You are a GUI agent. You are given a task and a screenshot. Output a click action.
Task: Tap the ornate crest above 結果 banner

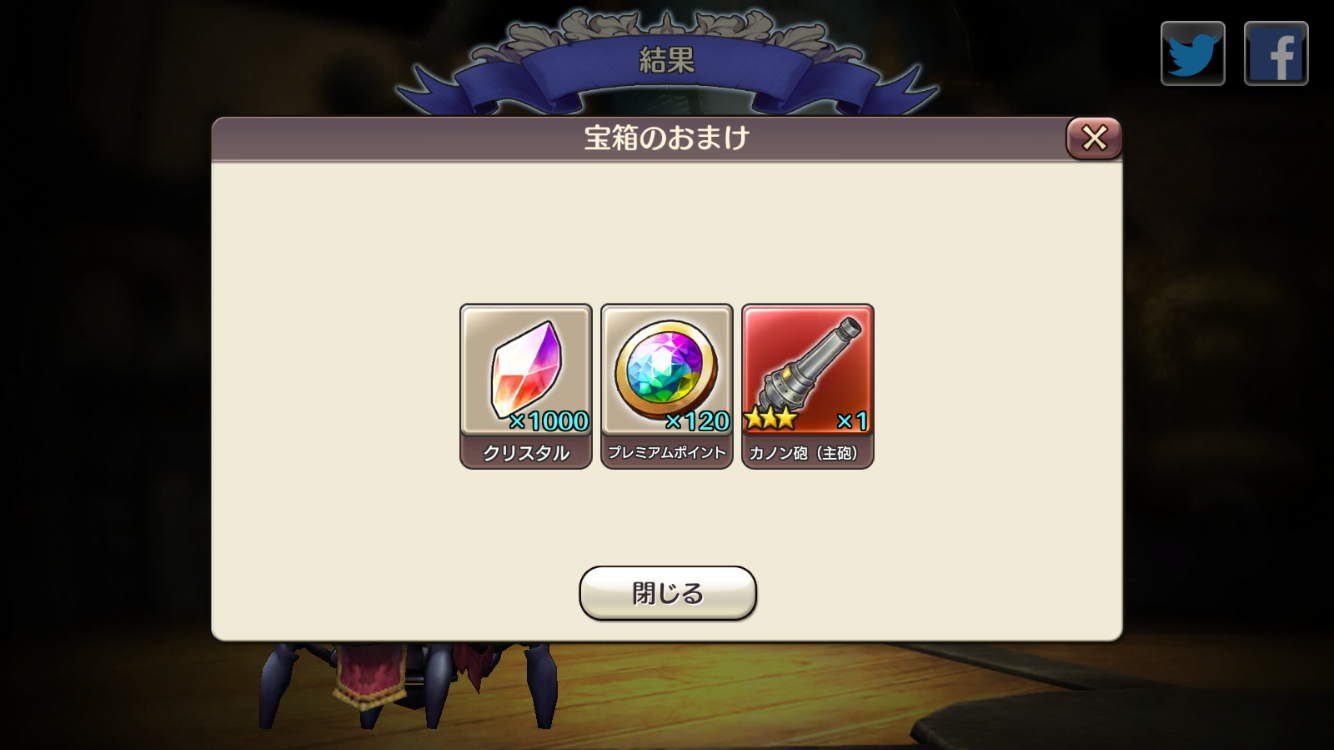tap(667, 25)
